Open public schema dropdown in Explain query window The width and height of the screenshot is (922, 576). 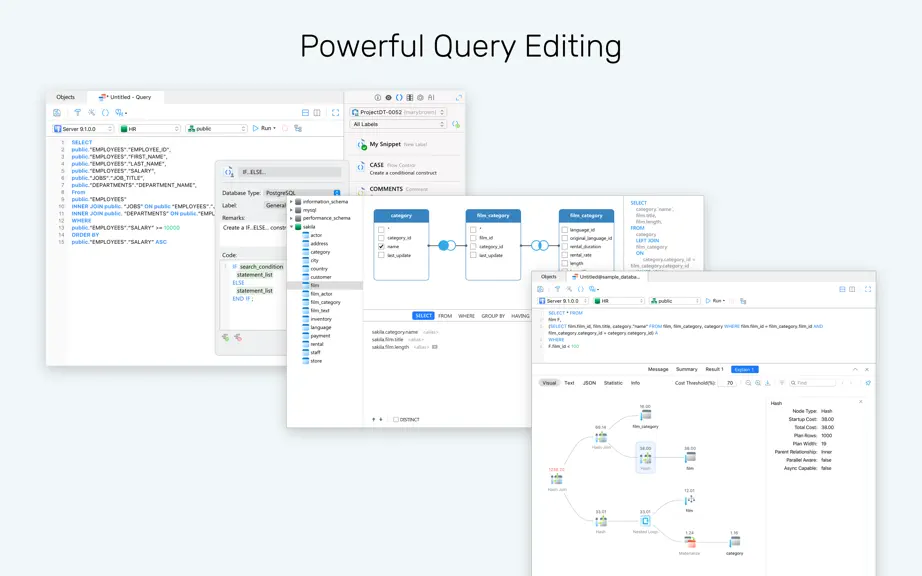674,301
